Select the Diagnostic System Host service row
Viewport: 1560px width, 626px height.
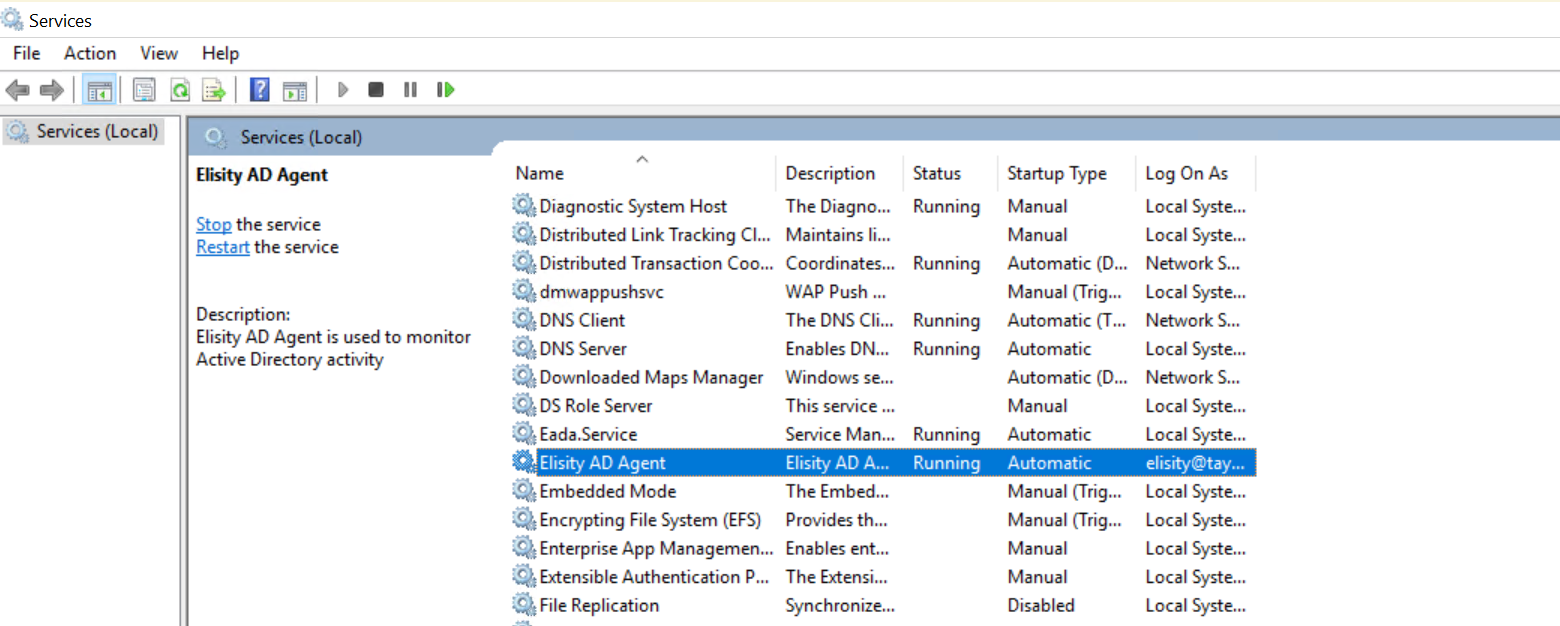pos(883,206)
